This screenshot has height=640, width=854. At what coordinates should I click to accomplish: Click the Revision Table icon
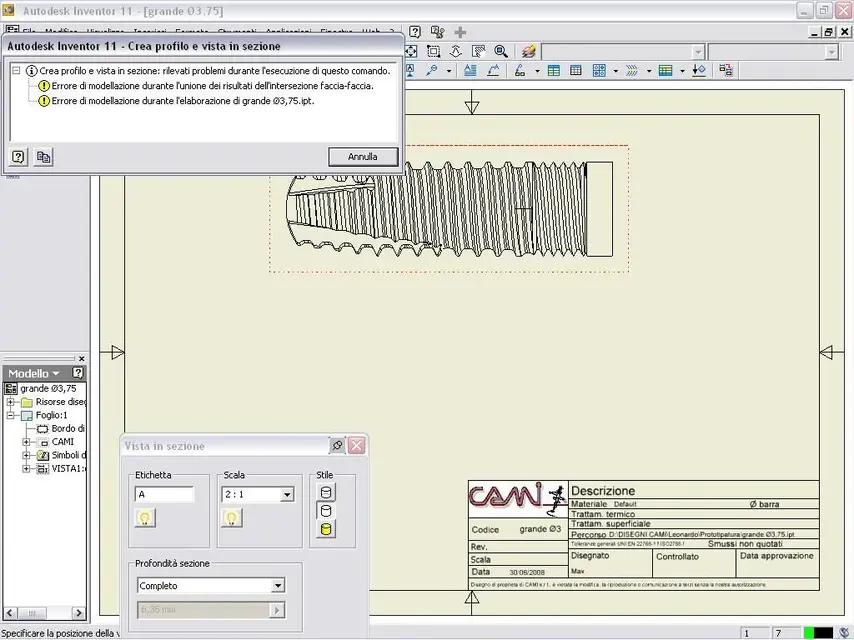click(x=666, y=70)
